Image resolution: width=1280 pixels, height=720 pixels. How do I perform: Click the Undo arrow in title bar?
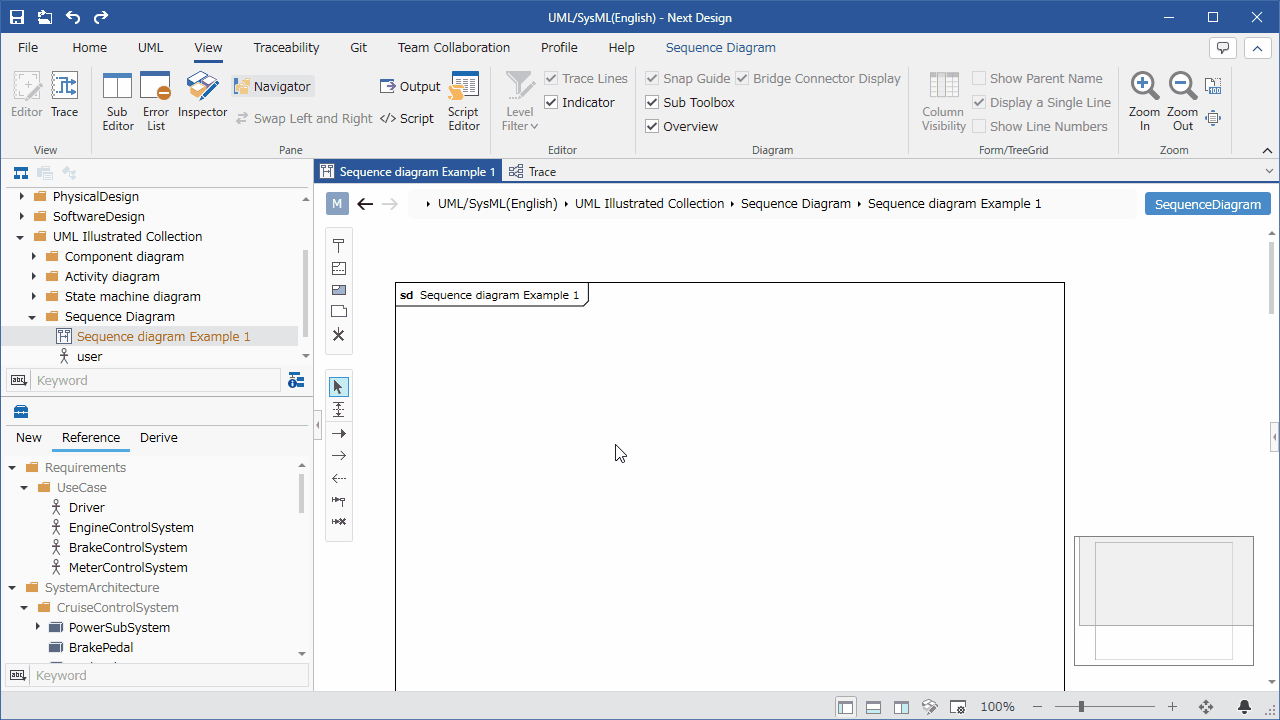click(x=73, y=17)
